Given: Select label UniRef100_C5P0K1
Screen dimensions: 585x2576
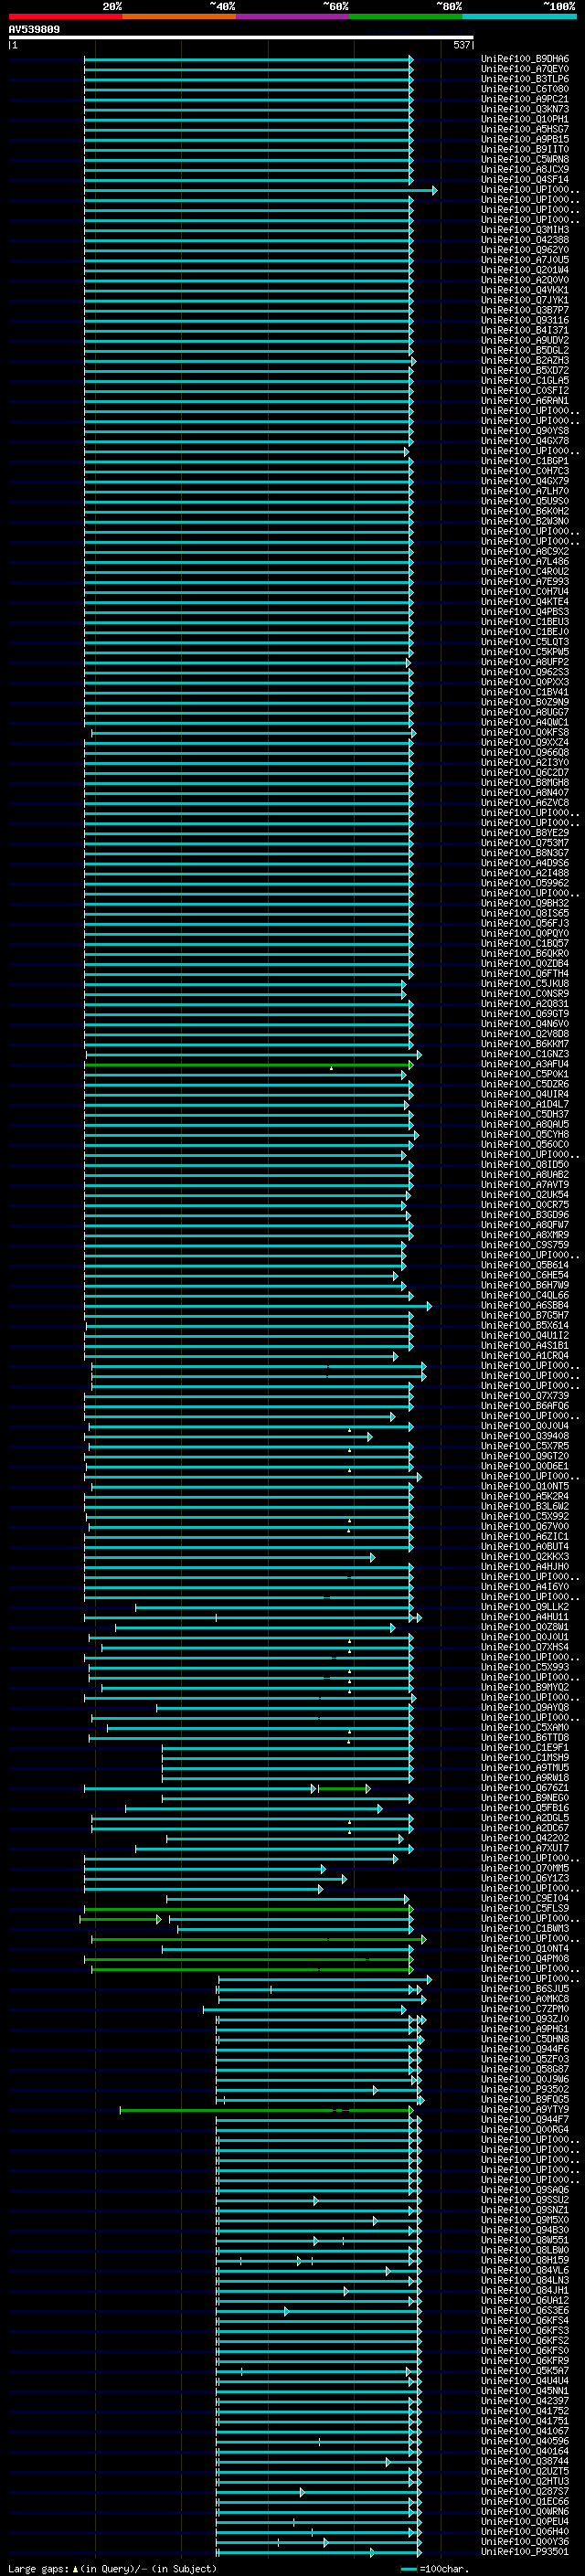Looking at the screenshot, I should (525, 1074).
